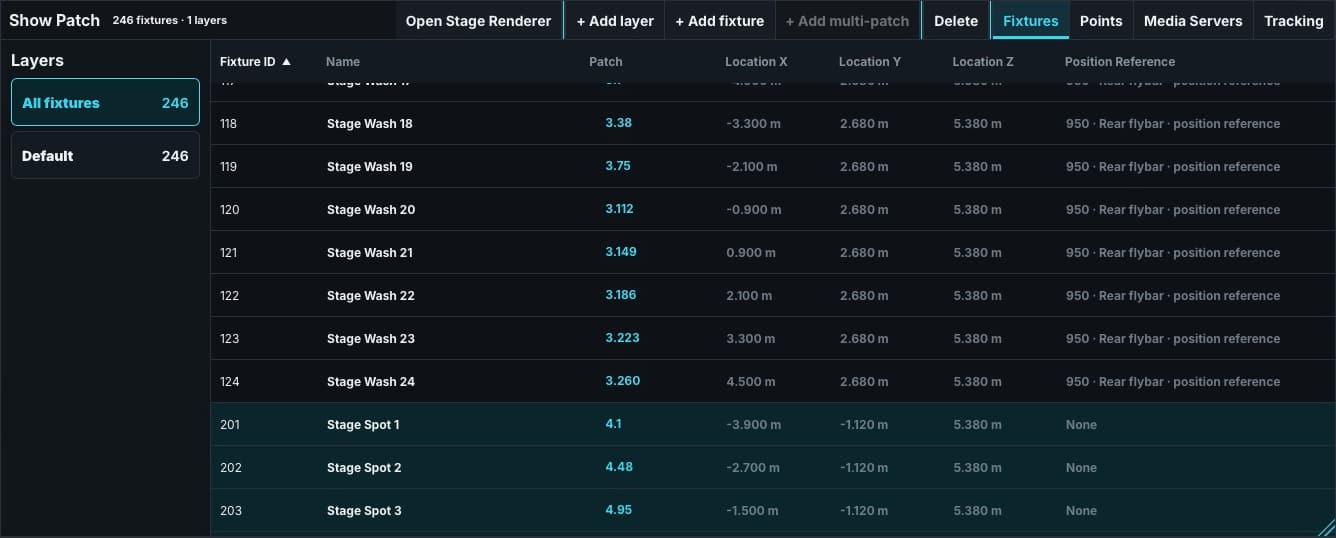
Task: Click fixture ID 118 cell
Action: click(x=229, y=124)
